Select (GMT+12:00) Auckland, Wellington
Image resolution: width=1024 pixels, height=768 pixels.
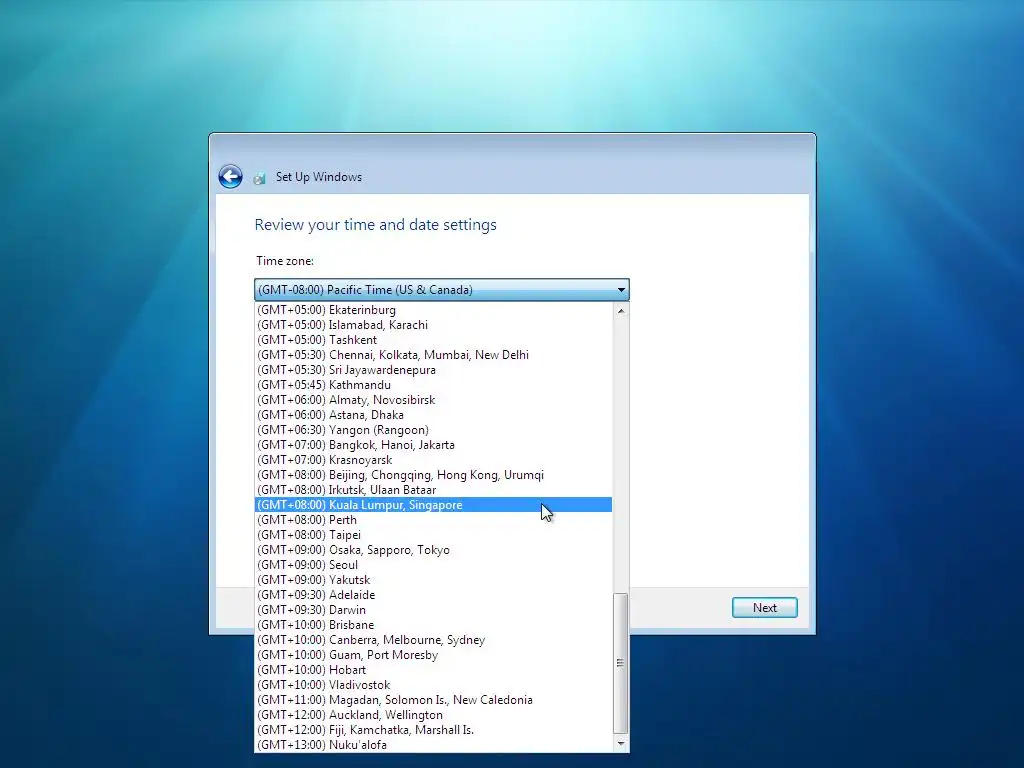[x=433, y=715]
